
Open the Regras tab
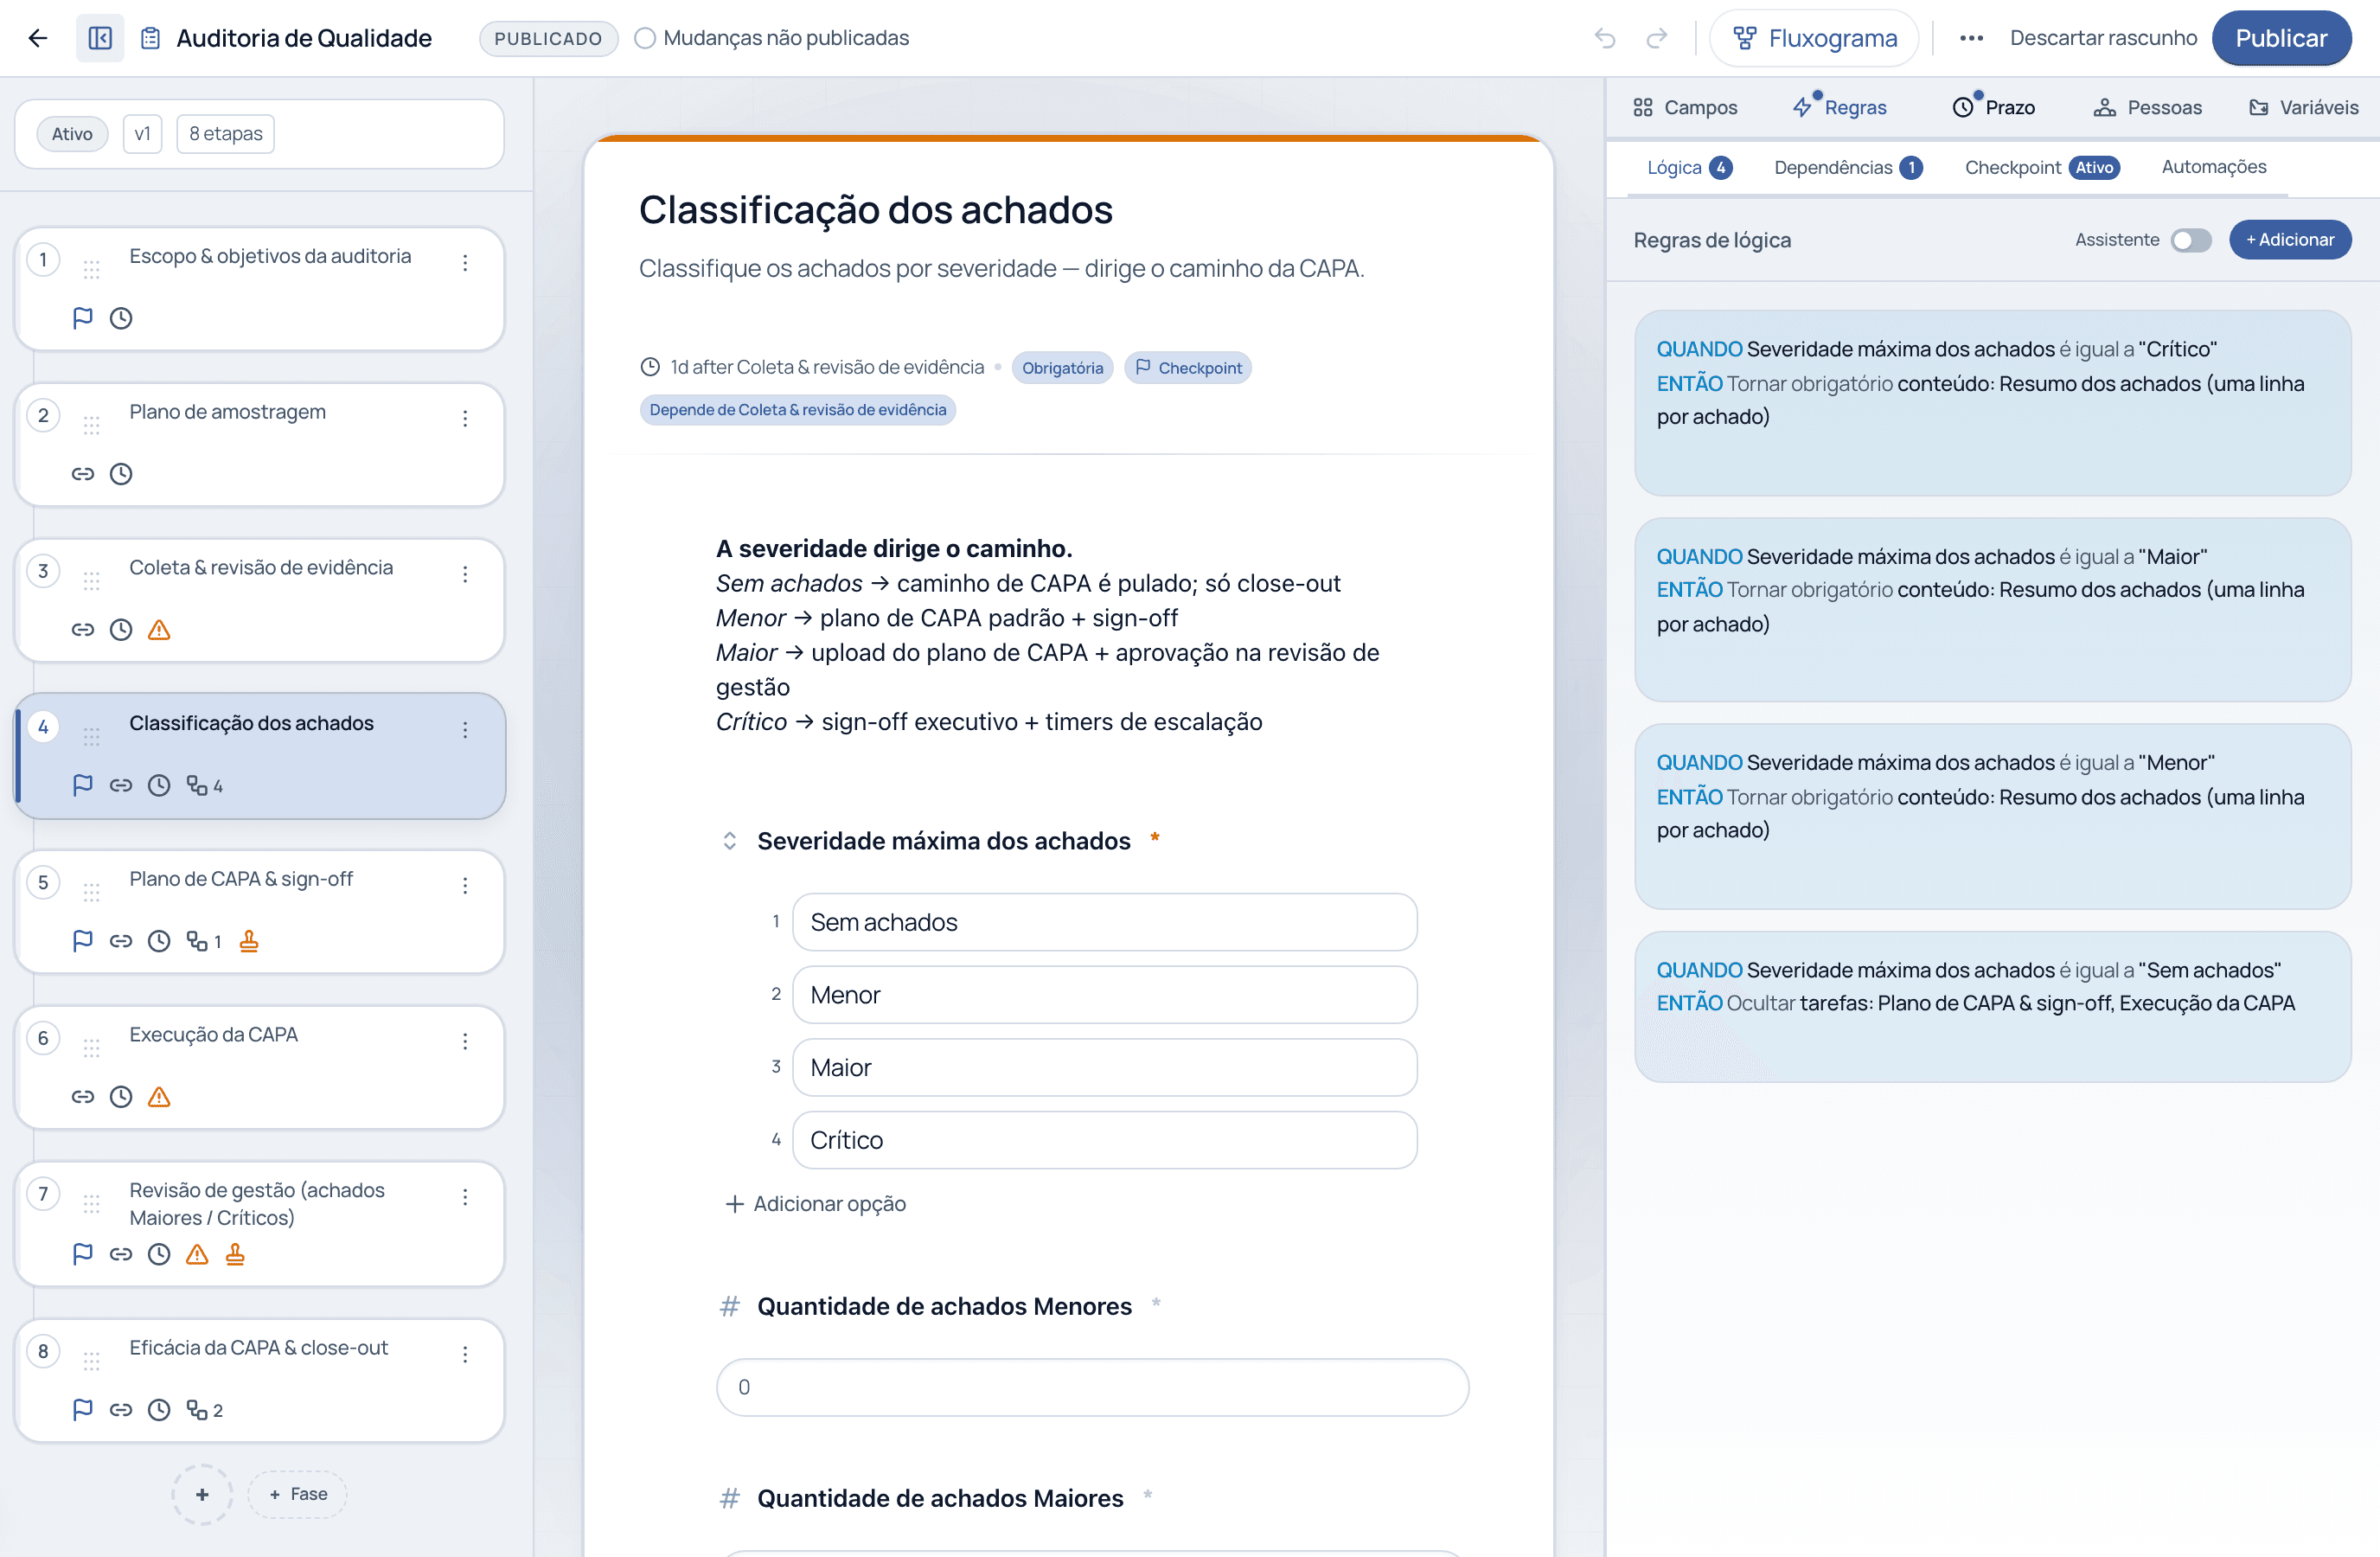tap(1840, 107)
